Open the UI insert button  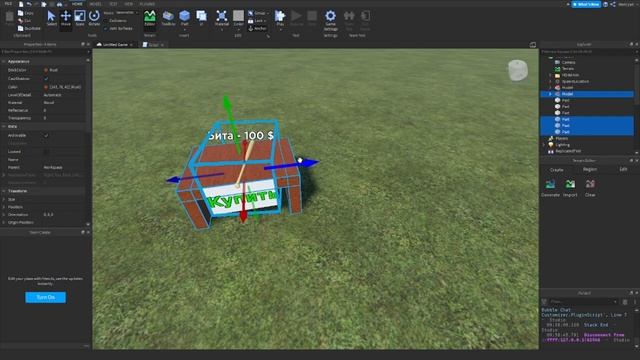pos(201,18)
